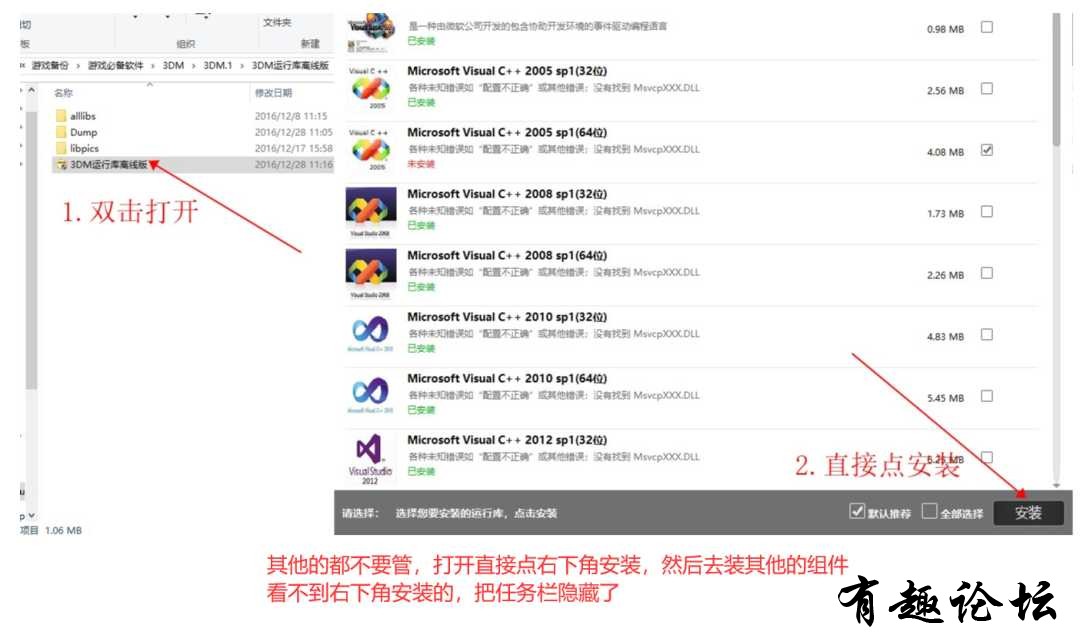Viewport: 1080px width, 635px height.
Task: Click the 安装 button
Action: coord(1028,513)
